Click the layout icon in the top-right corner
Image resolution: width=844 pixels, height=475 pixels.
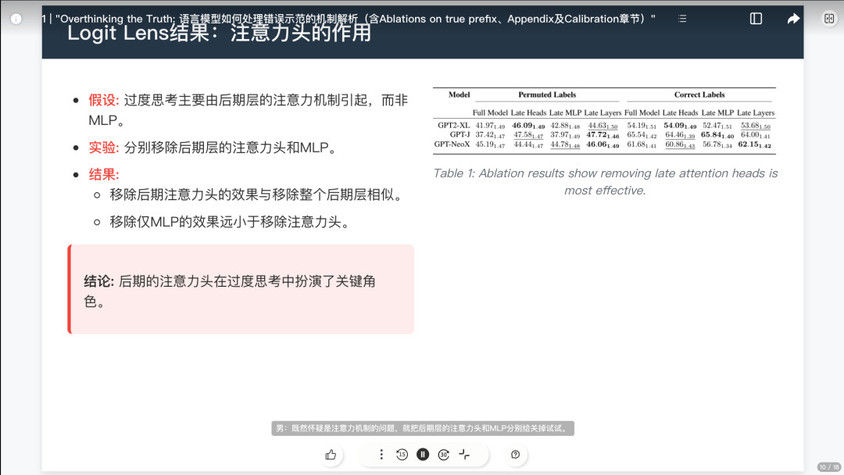829,19
